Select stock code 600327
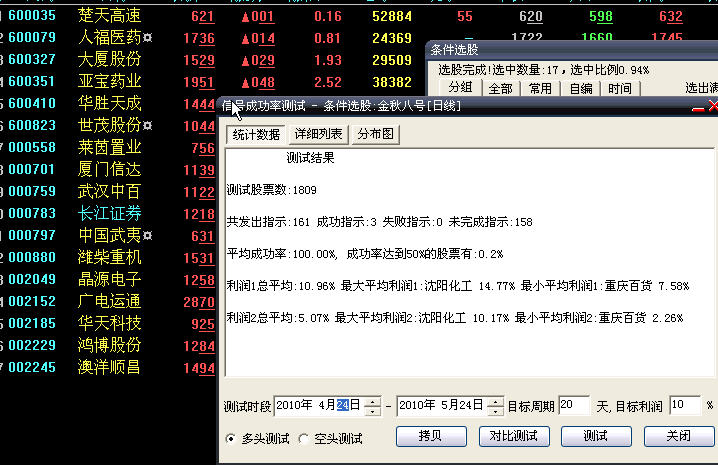This screenshot has height=465, width=718. [32, 59]
